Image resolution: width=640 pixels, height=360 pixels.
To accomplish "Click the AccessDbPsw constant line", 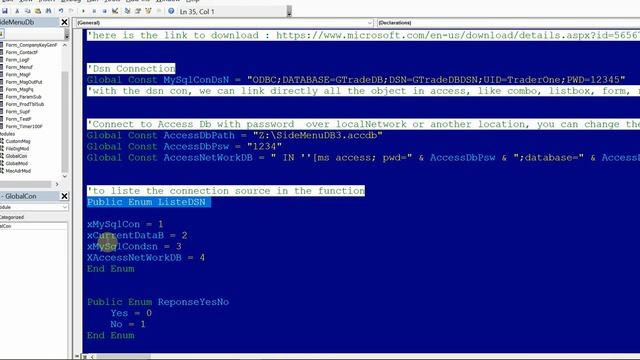I will 184,147.
